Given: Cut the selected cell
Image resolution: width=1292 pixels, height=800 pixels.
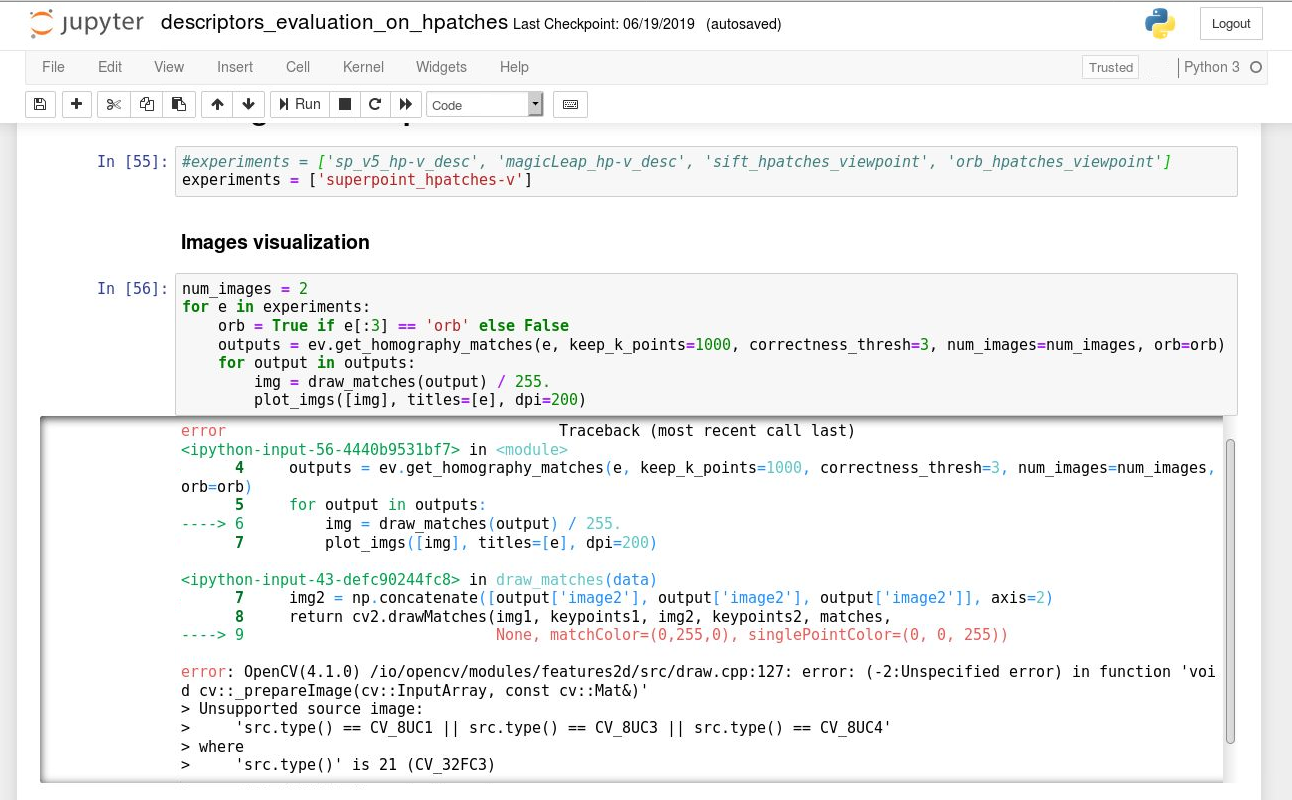Looking at the screenshot, I should click(113, 104).
